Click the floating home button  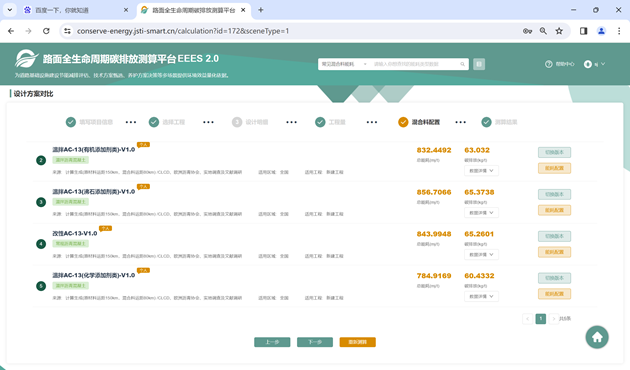click(x=597, y=337)
